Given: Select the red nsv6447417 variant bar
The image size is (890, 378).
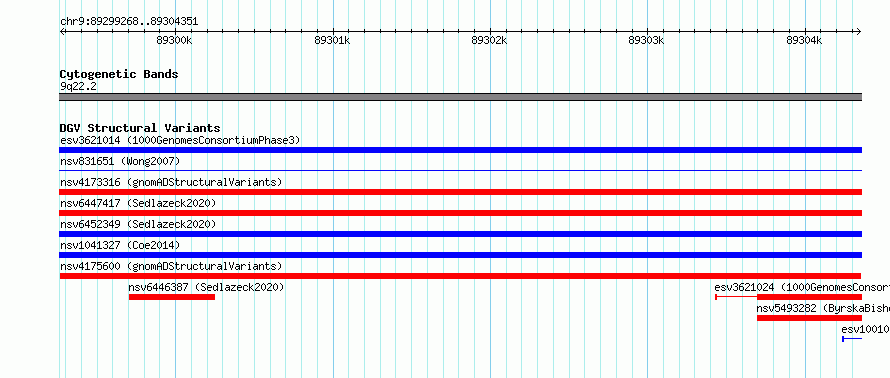Looking at the screenshot, I should click(x=460, y=213).
